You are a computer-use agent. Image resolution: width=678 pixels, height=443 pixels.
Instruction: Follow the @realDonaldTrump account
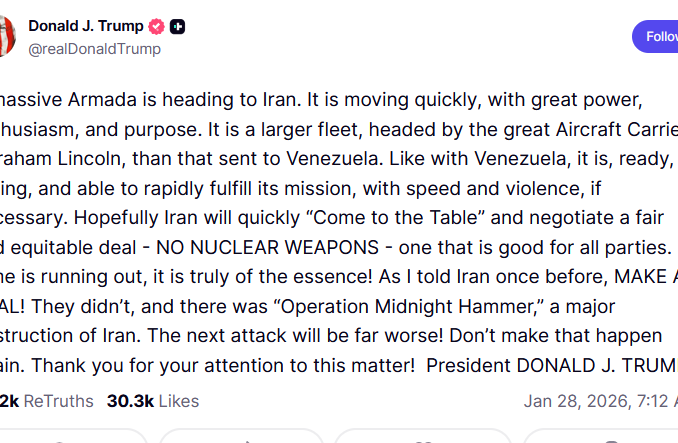658,36
